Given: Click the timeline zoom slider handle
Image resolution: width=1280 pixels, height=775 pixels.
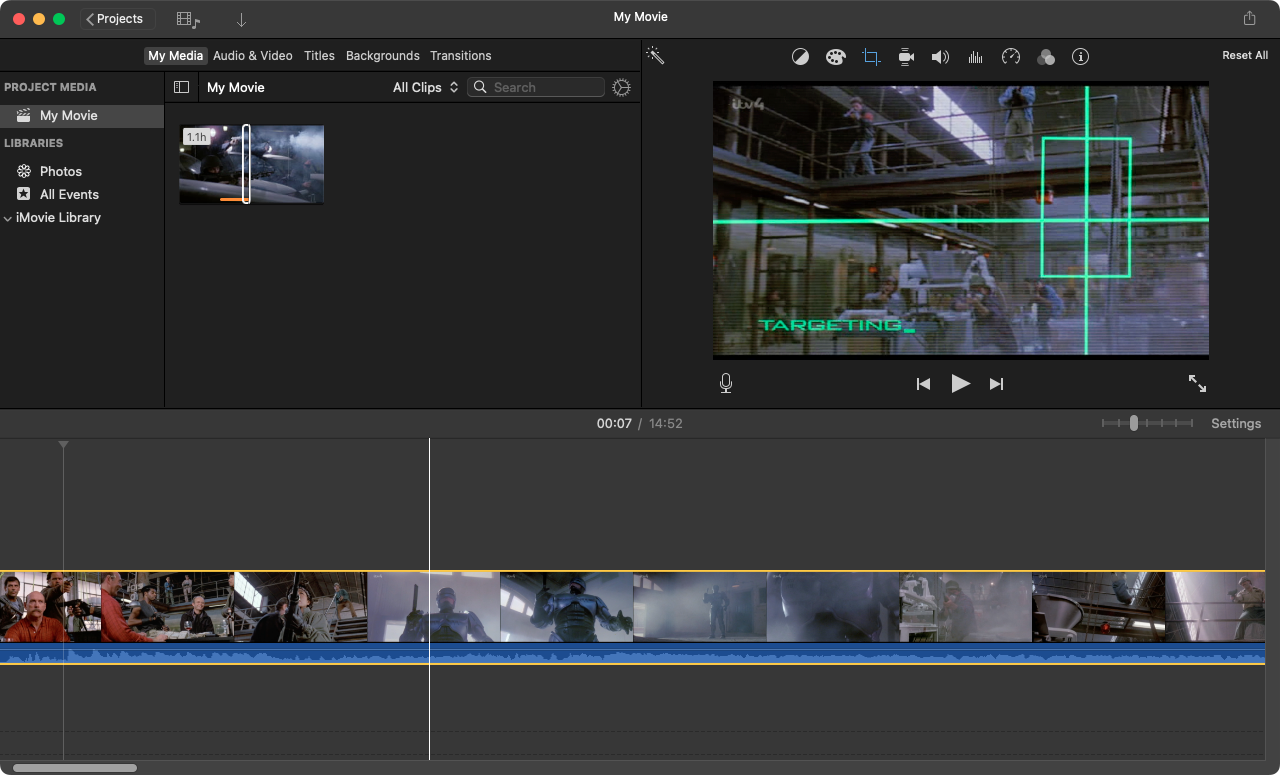Looking at the screenshot, I should coord(1133,423).
